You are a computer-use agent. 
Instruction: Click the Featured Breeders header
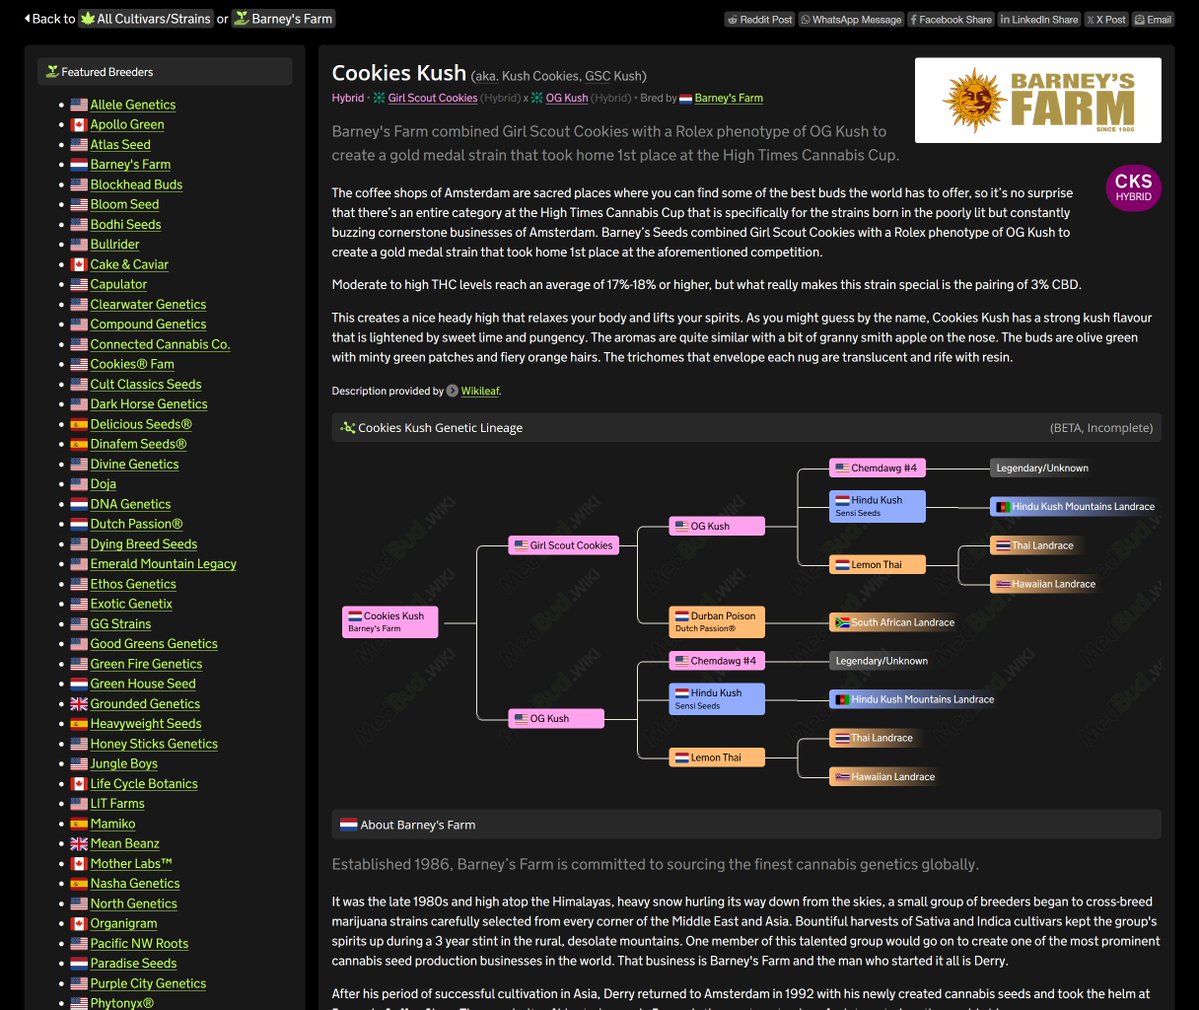point(164,72)
